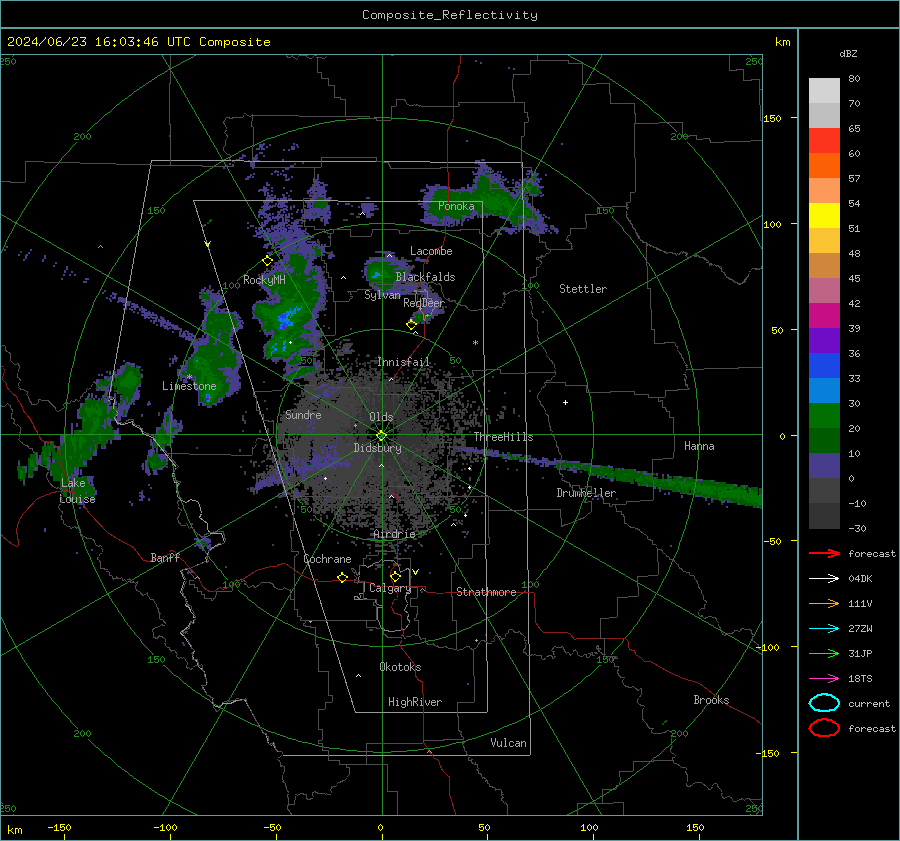
Task: Pick the yellow 54 dBZ color swatch
Action: 824,215
